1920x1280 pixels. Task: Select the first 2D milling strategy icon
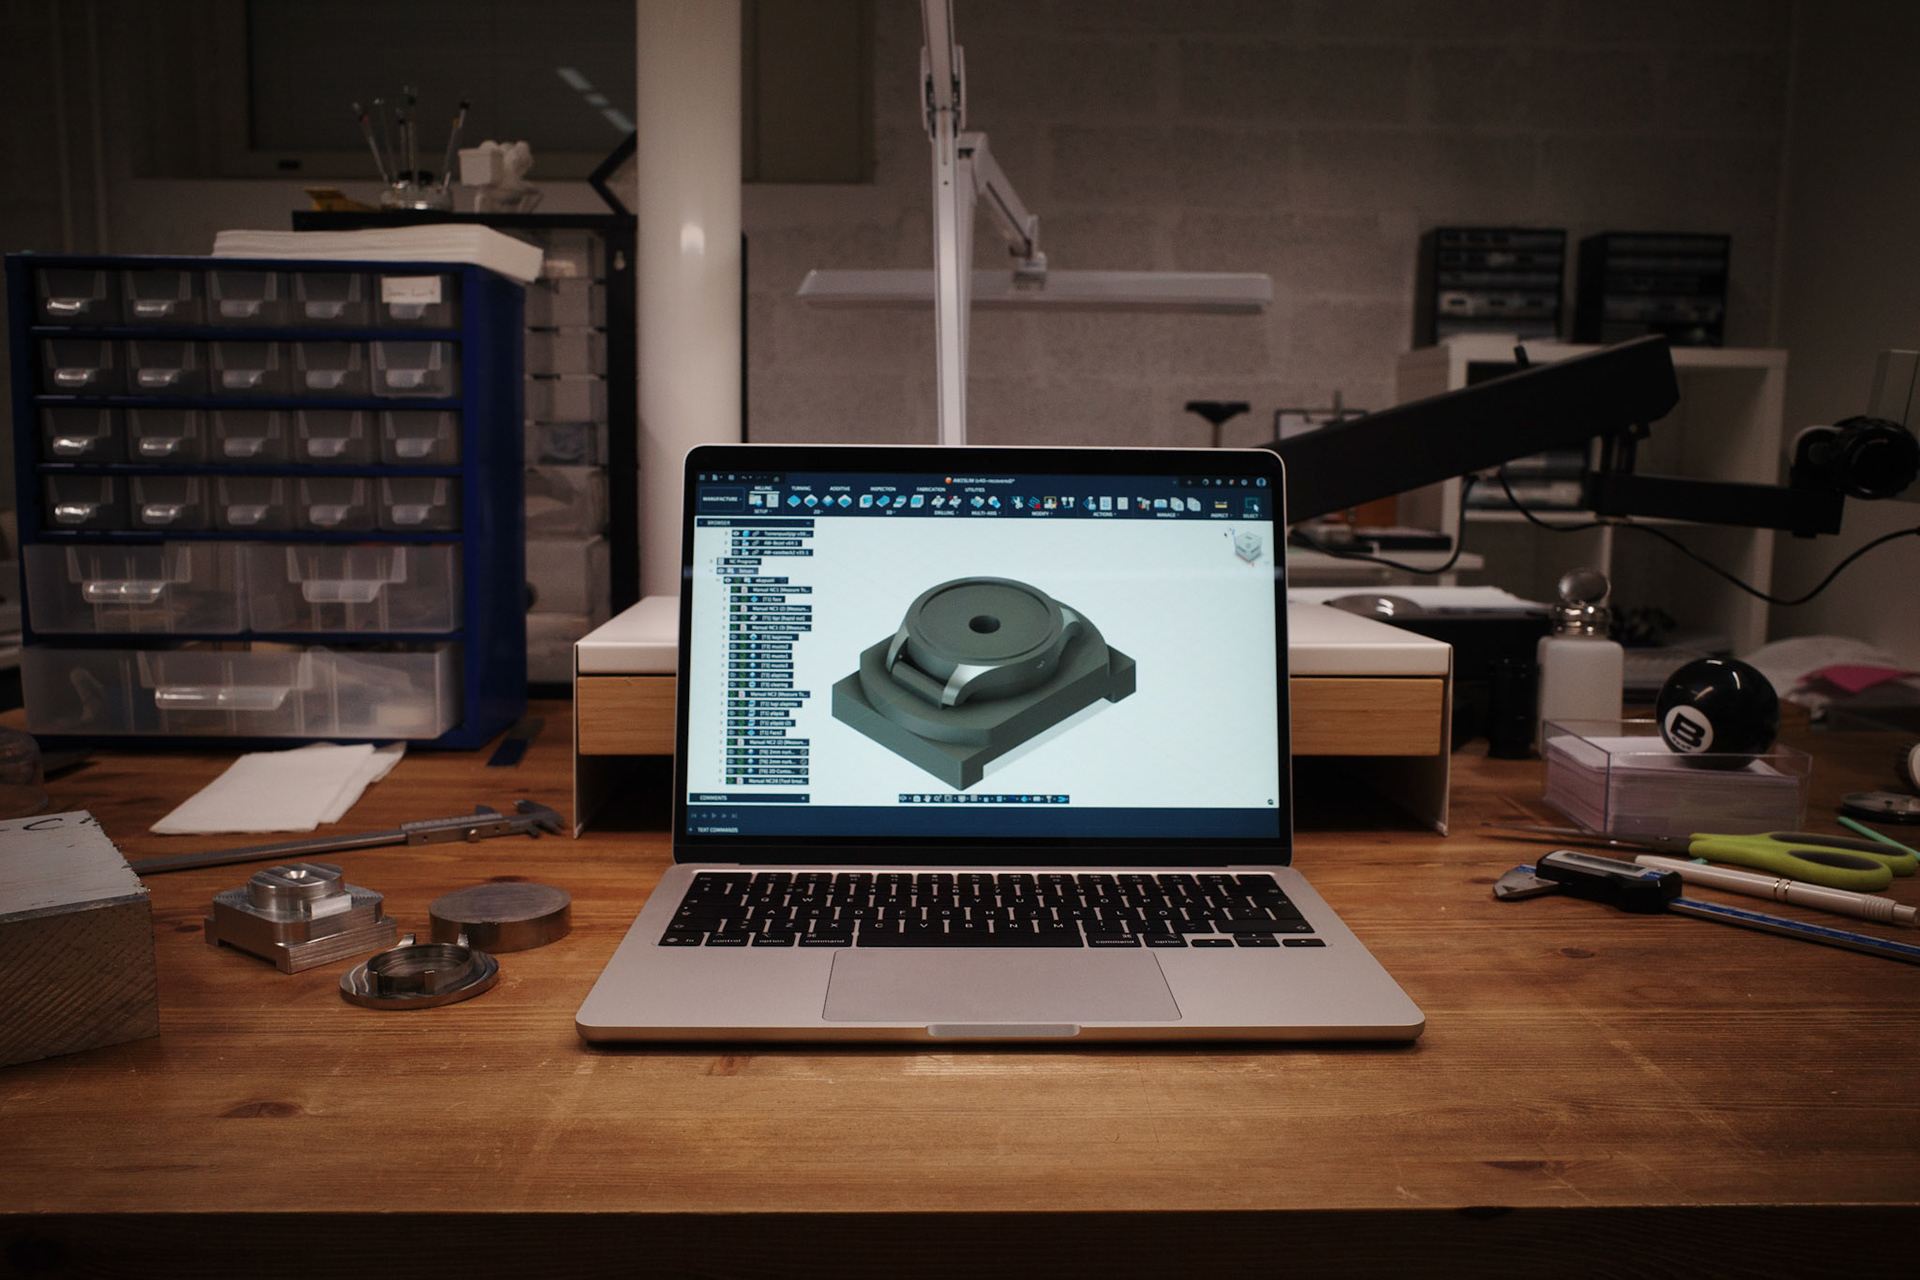(794, 501)
